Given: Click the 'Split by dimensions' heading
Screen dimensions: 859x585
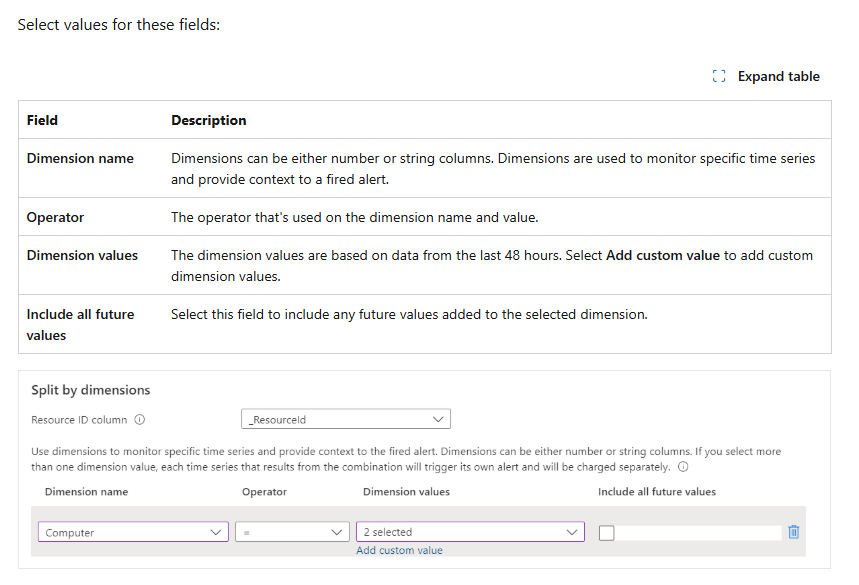Looking at the screenshot, I should [x=90, y=390].
